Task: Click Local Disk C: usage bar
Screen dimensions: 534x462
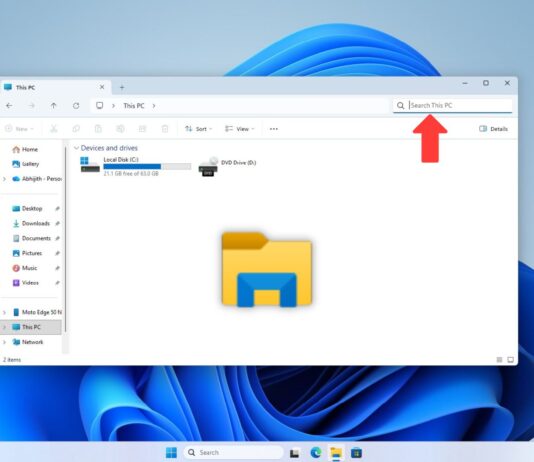Action: pos(147,166)
